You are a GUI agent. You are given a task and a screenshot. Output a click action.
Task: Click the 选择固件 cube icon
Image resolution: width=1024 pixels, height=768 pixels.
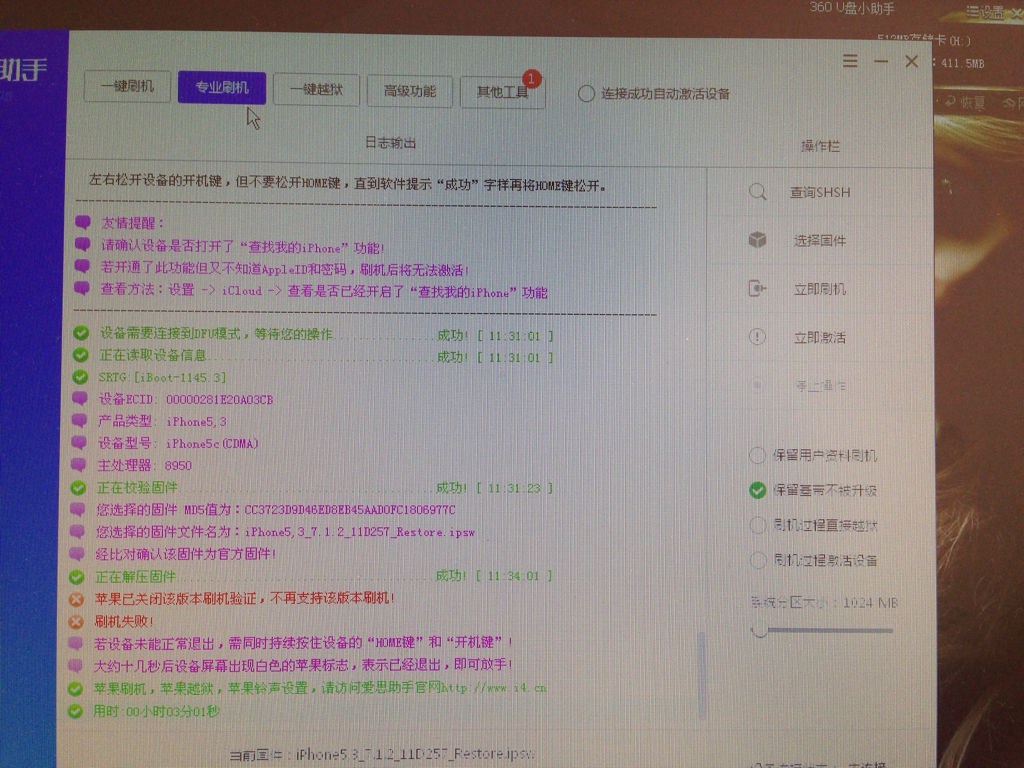[757, 240]
